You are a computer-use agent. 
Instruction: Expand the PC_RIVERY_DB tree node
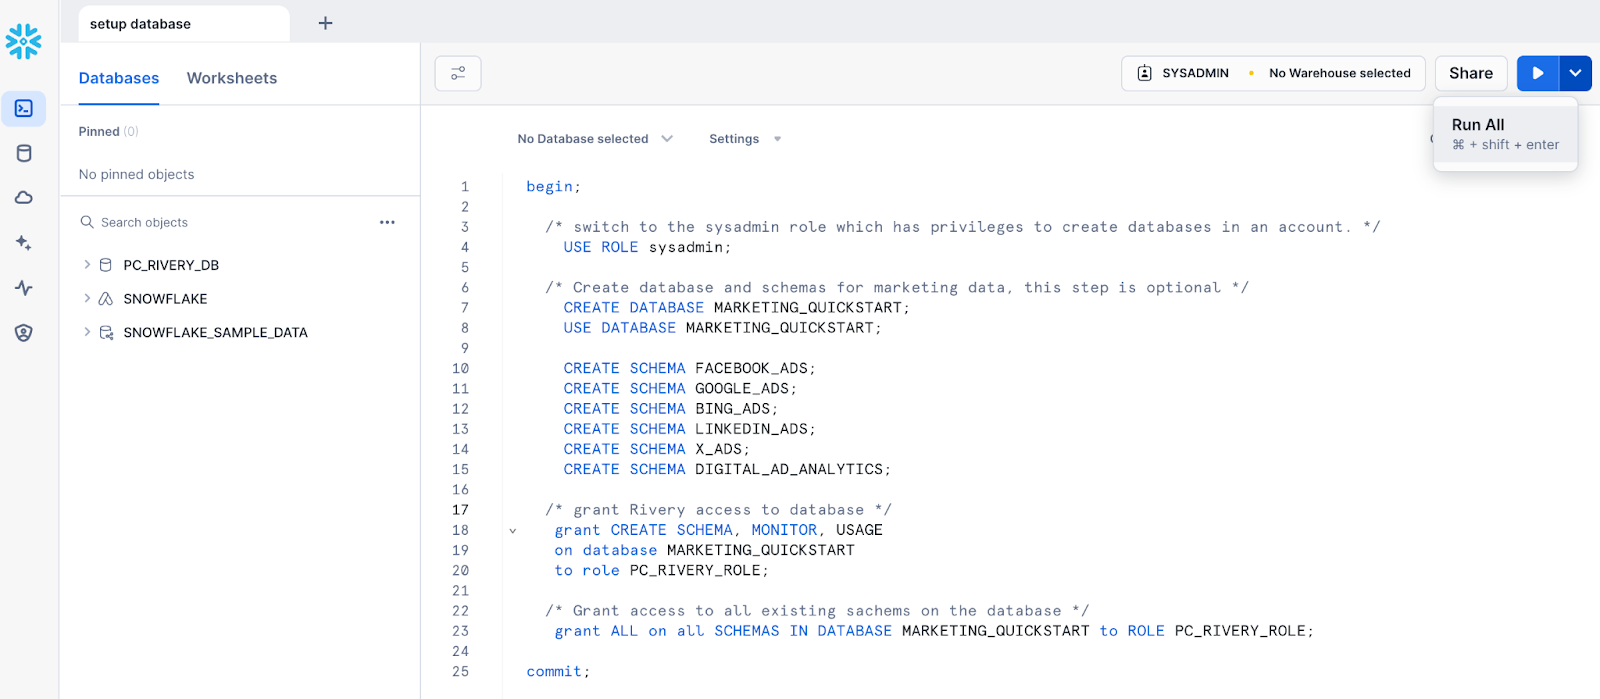(87, 265)
